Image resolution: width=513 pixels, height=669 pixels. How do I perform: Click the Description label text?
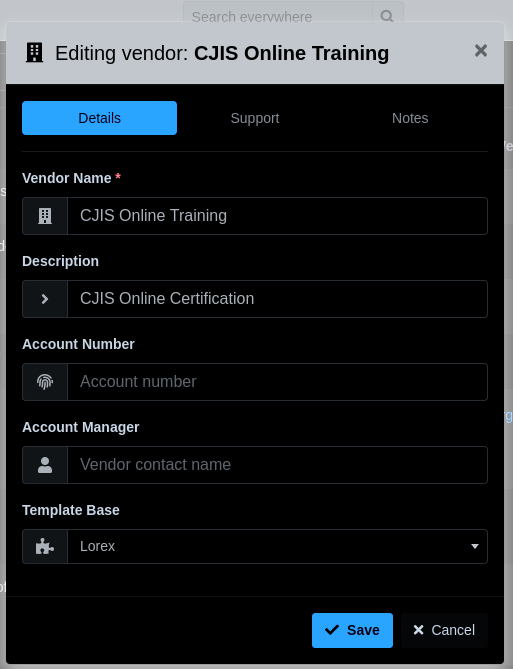click(60, 261)
